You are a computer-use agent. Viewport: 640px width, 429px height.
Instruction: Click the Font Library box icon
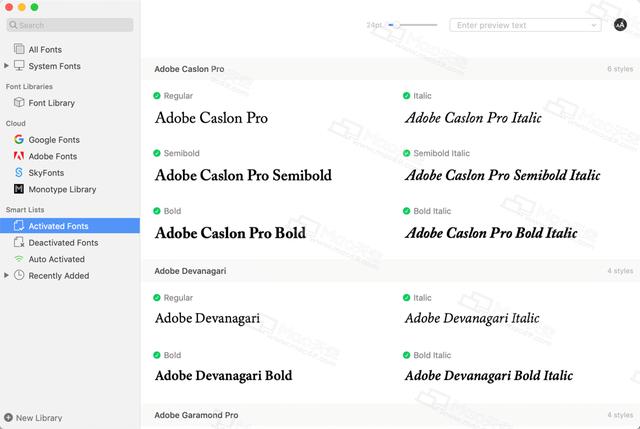[19, 102]
